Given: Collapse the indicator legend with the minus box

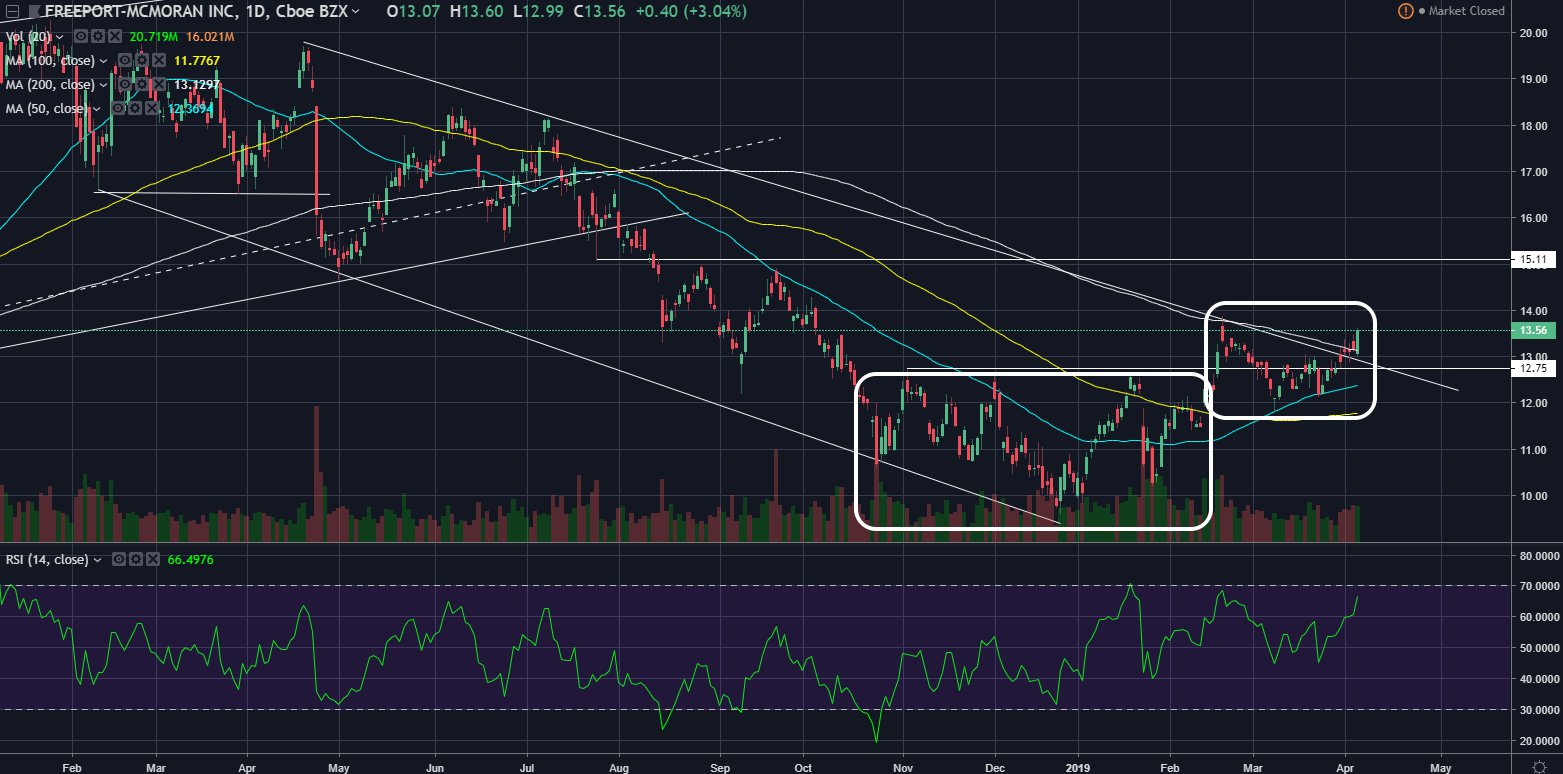Looking at the screenshot, I should (12, 11).
